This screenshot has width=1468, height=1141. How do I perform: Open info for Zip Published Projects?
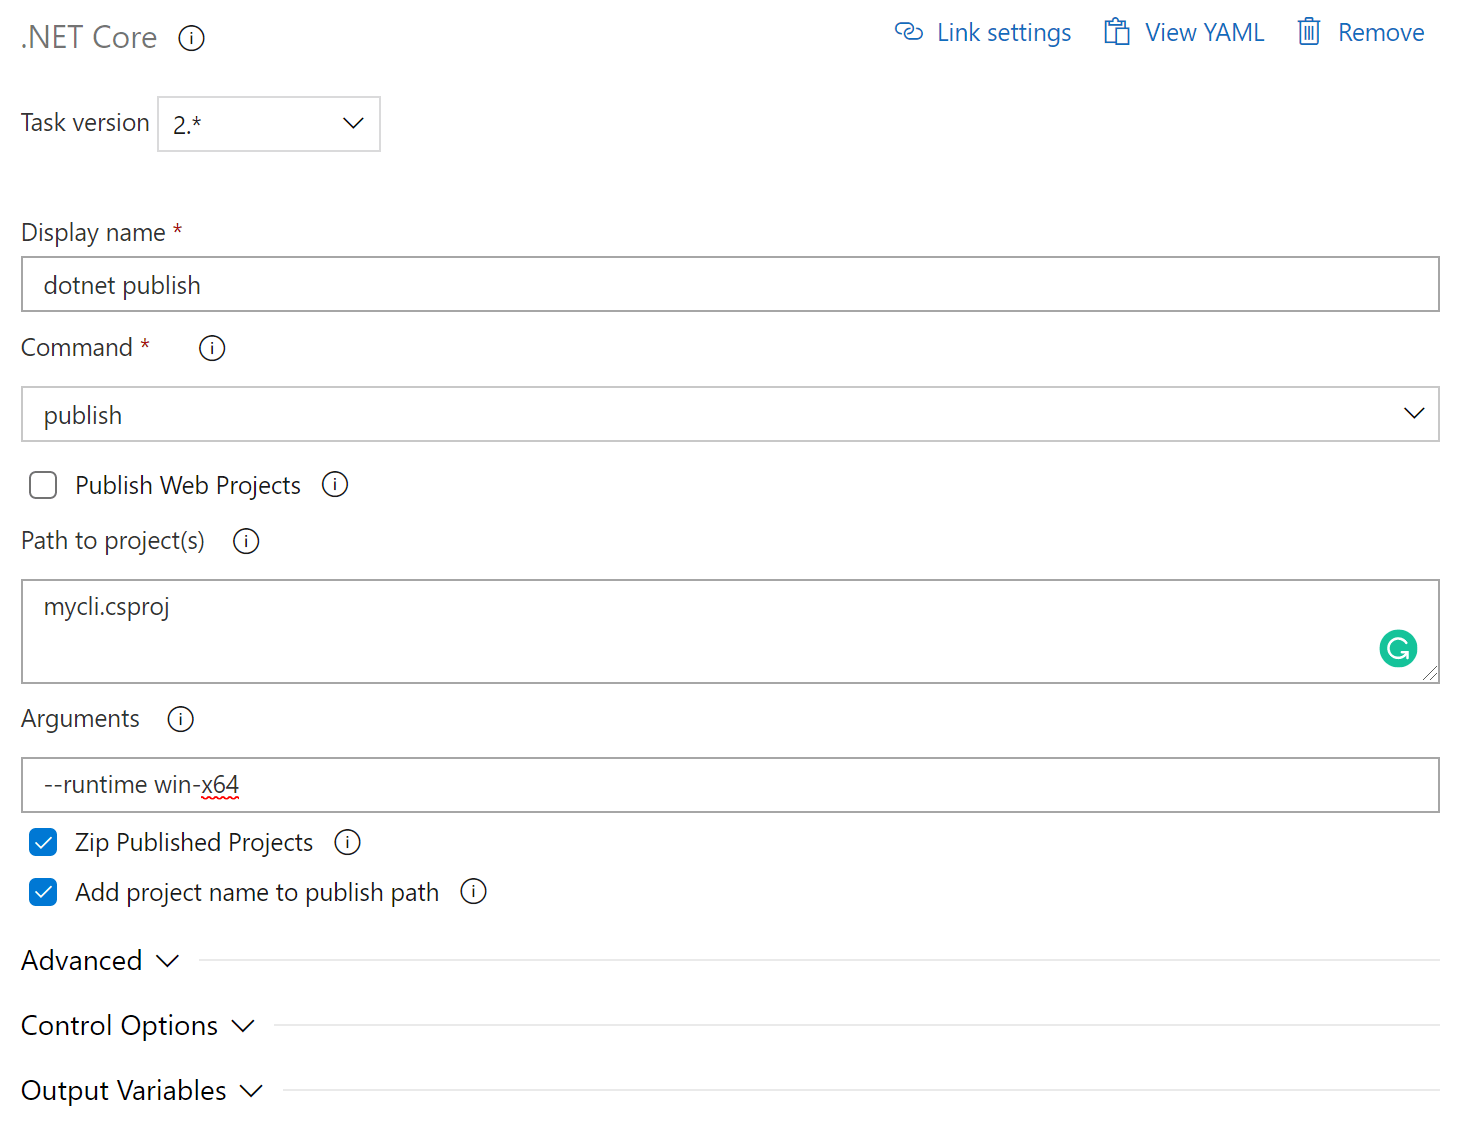[x=346, y=842]
